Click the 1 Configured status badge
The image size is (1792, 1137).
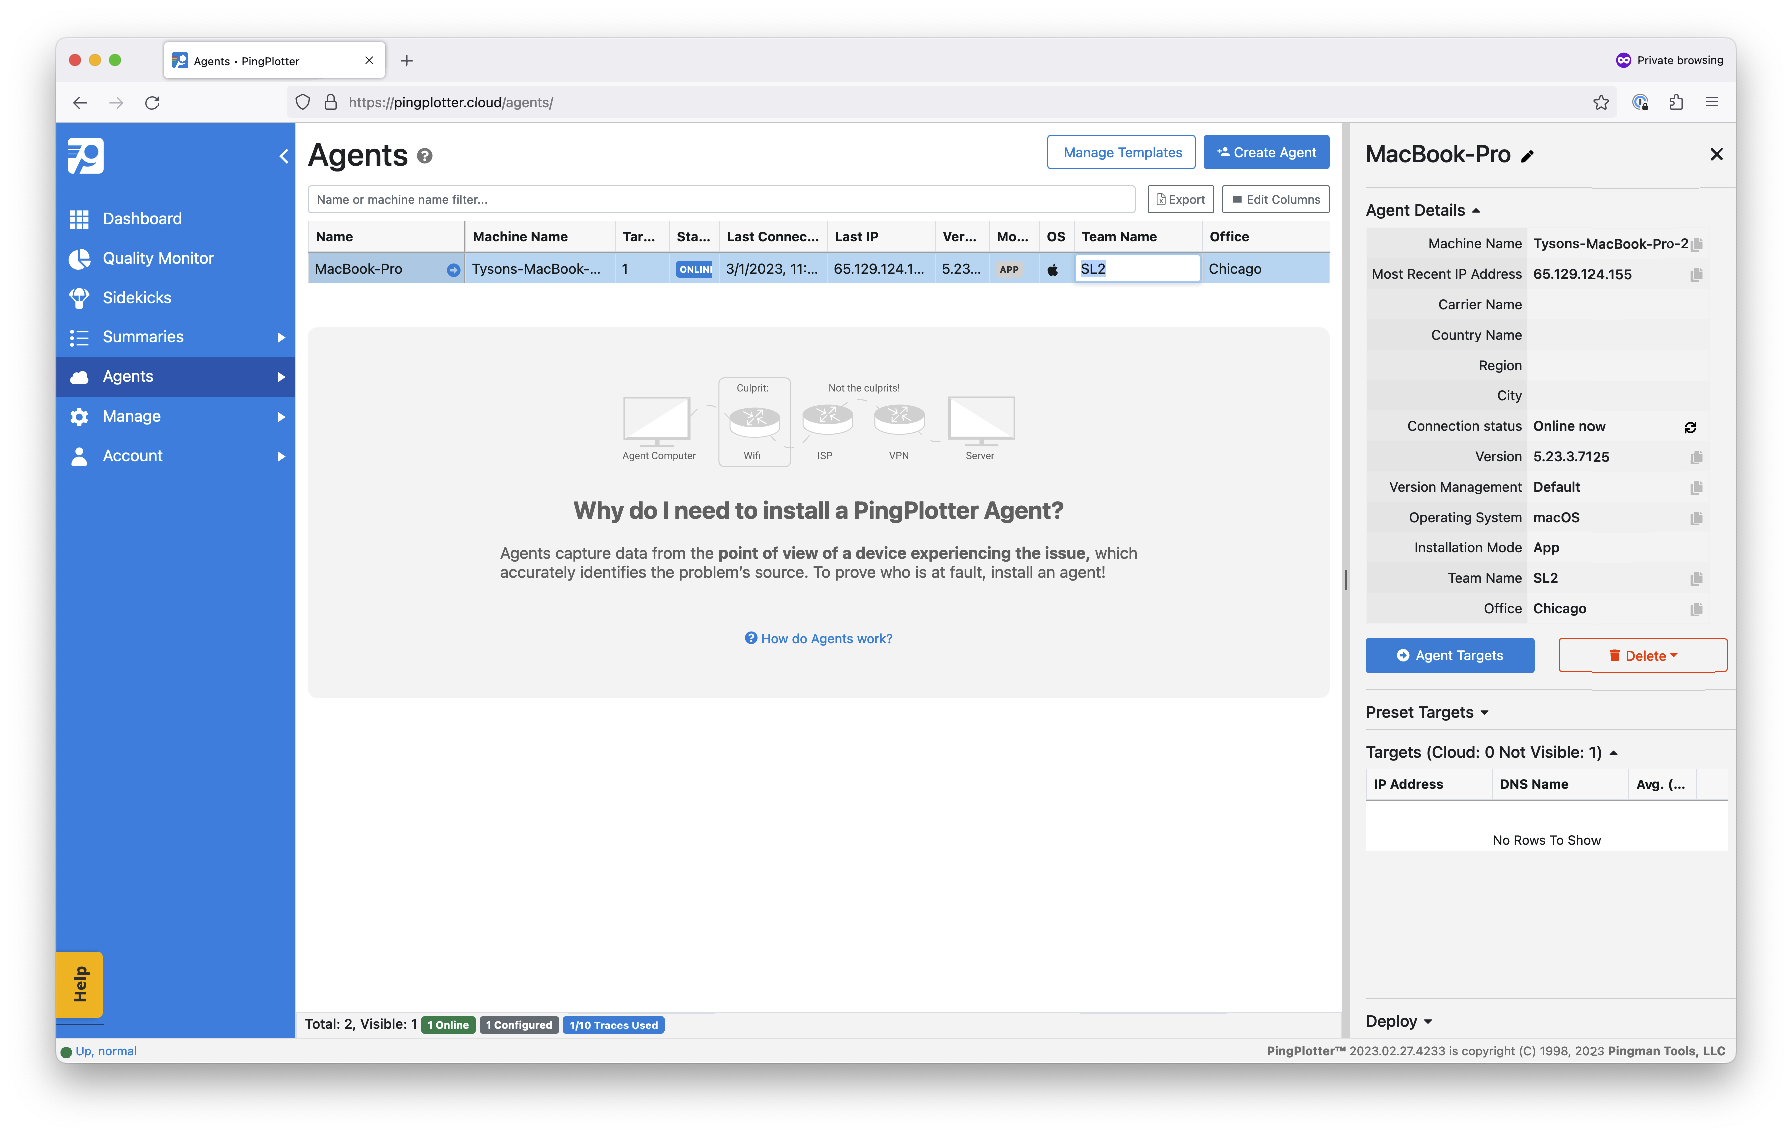519,1025
